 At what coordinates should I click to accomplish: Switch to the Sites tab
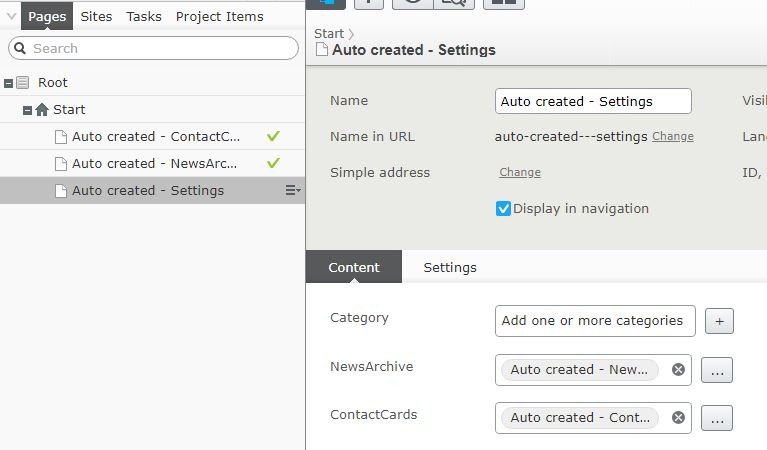(x=96, y=16)
